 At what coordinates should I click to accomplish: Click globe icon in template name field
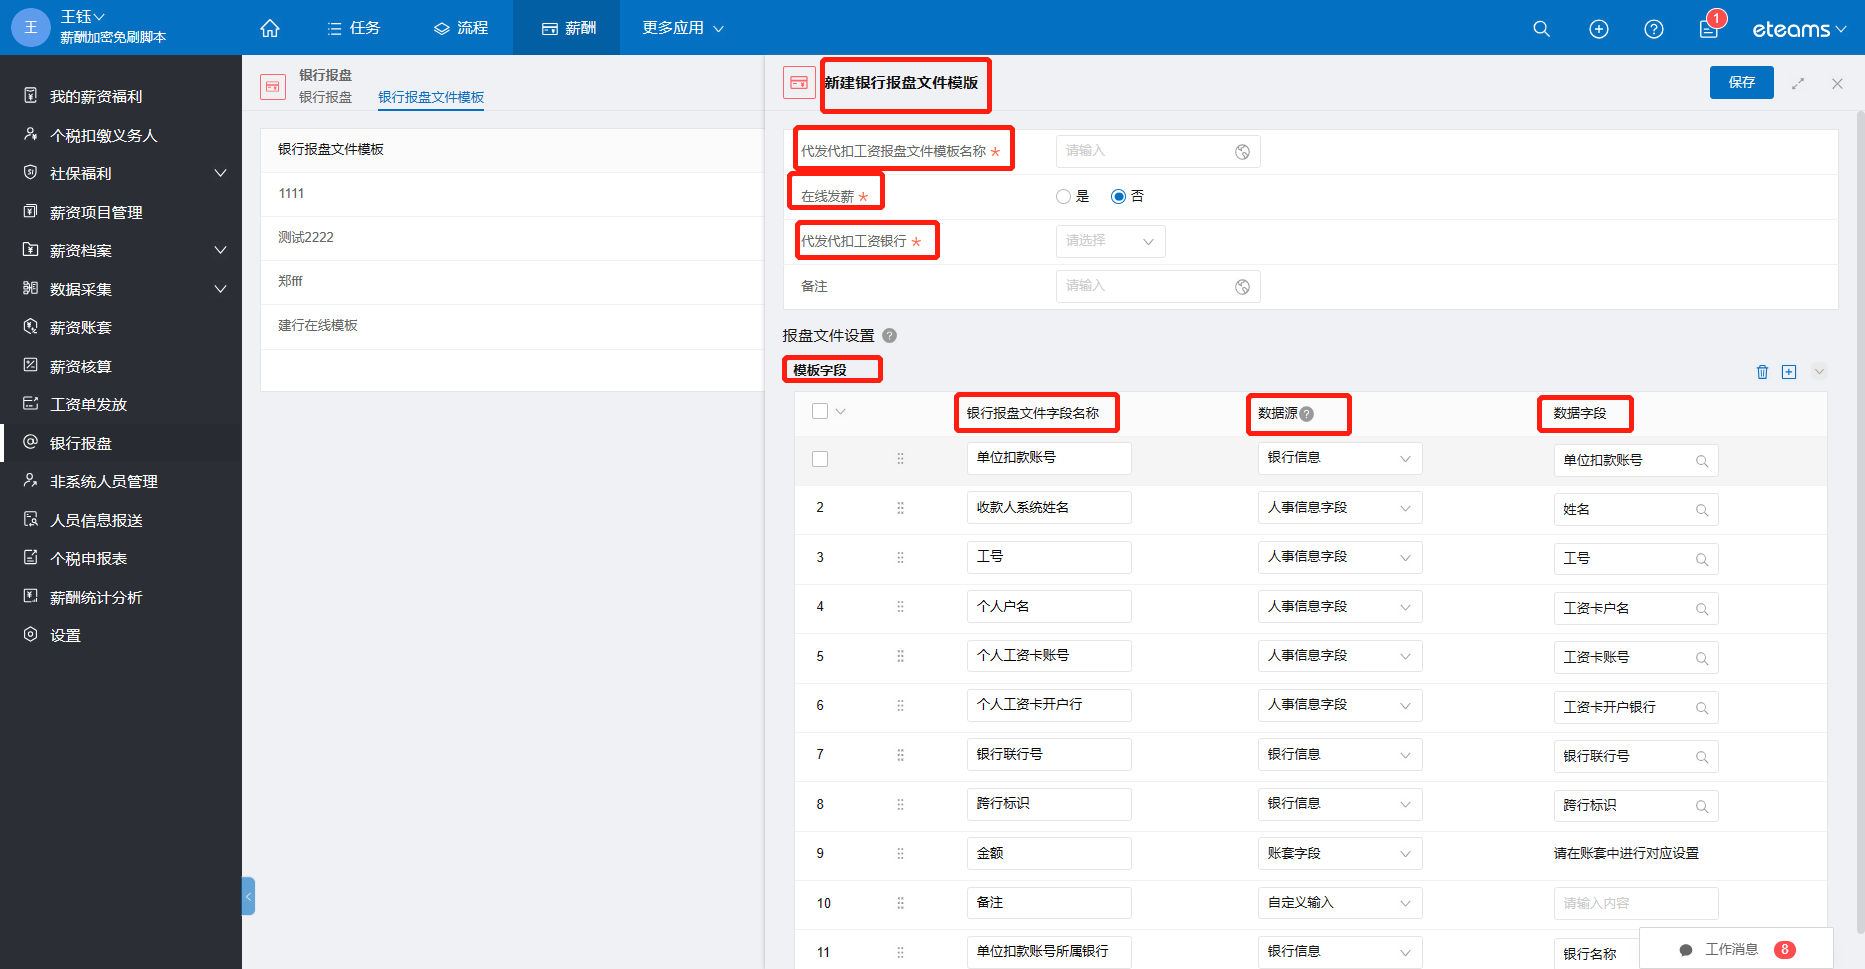pyautogui.click(x=1242, y=152)
